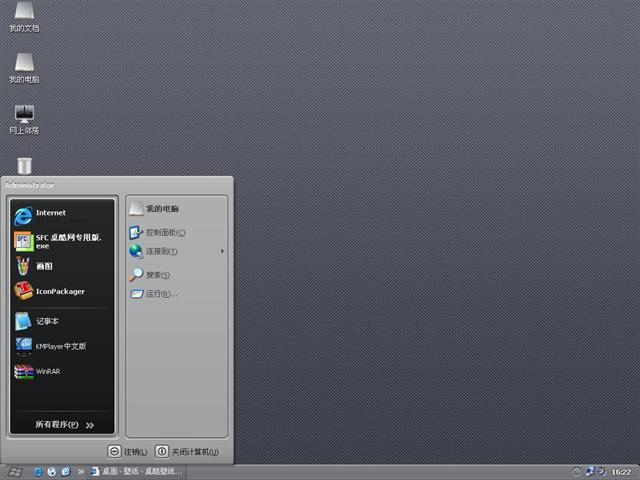Expand the 连接到(T) submenu arrow
640x480 pixels.
click(x=222, y=251)
